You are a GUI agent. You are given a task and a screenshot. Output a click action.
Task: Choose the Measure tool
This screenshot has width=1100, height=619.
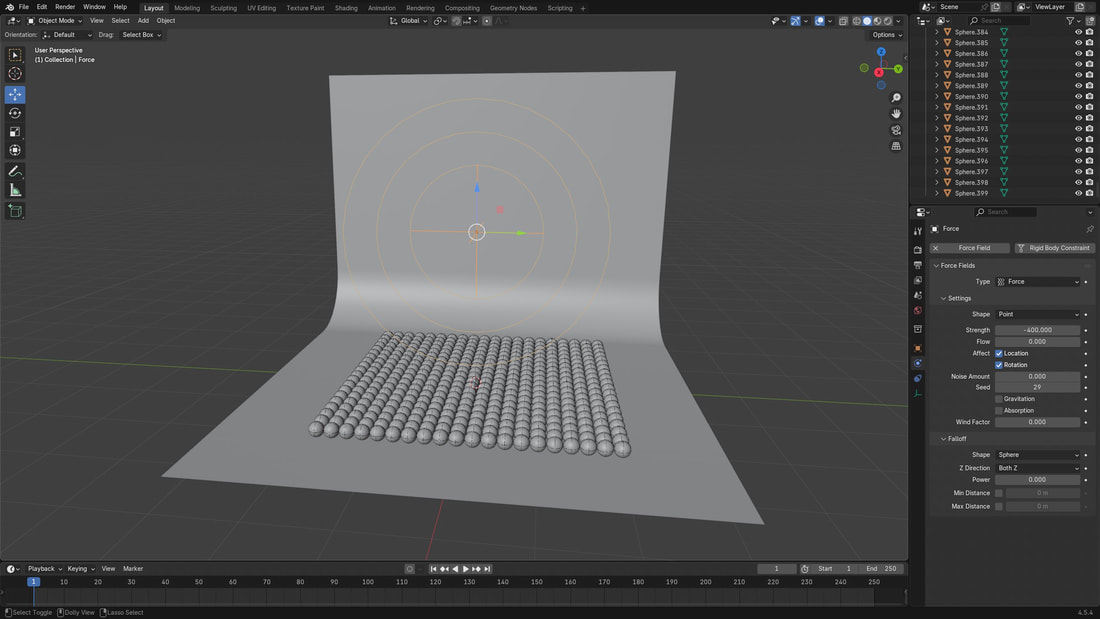coord(15,190)
